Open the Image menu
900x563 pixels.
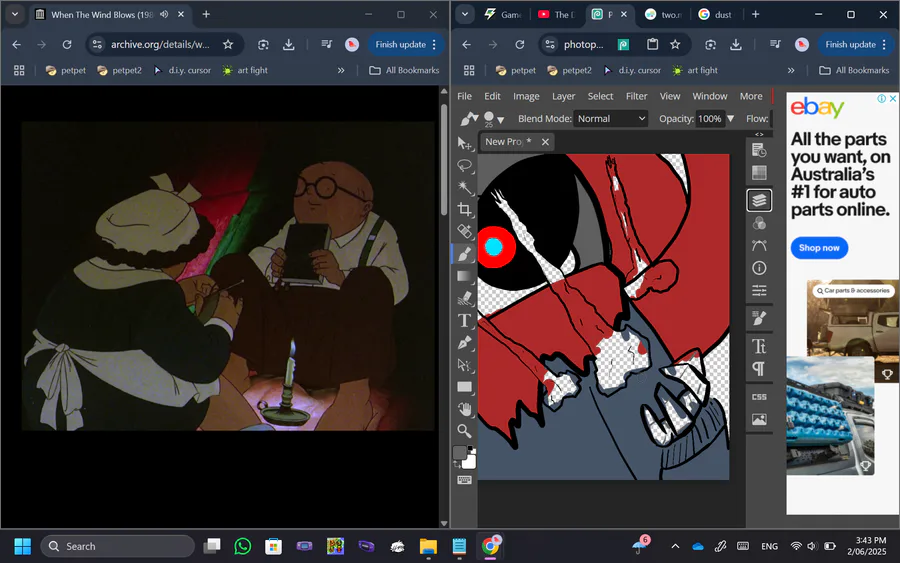tap(526, 96)
